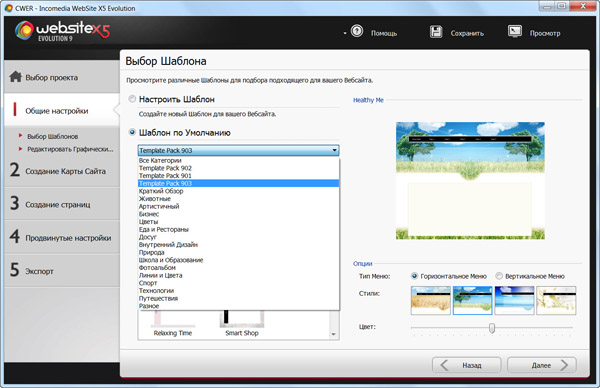The image size is (600, 388).
Task: Pick Внутренний Дизайн in the list
Action: click(x=238, y=245)
